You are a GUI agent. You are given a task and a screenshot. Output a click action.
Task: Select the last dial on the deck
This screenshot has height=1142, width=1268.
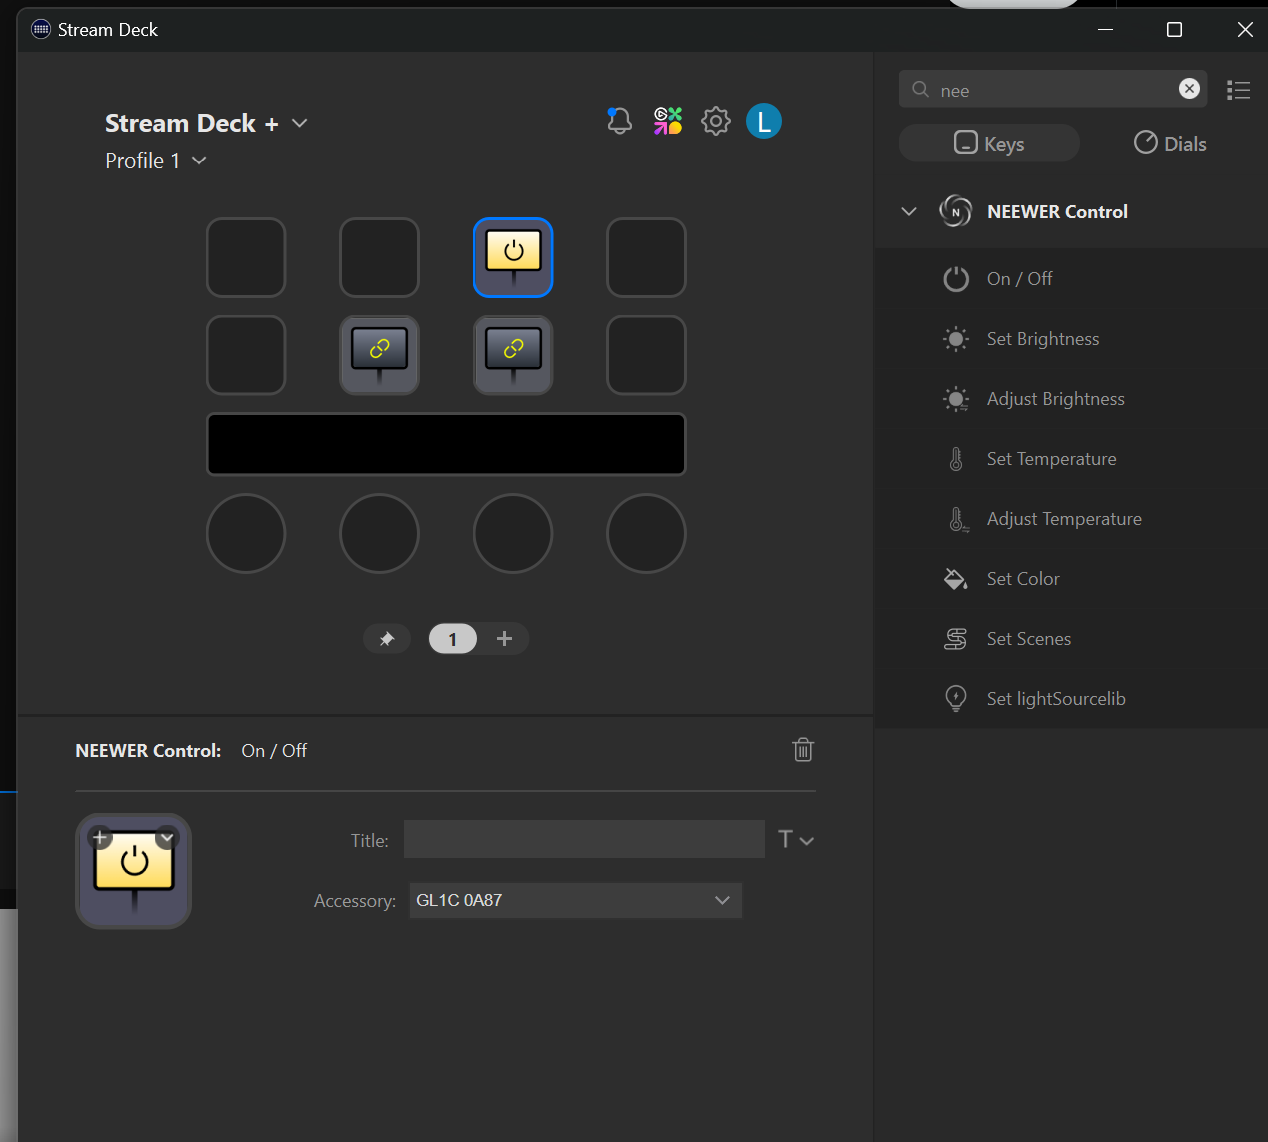646,533
